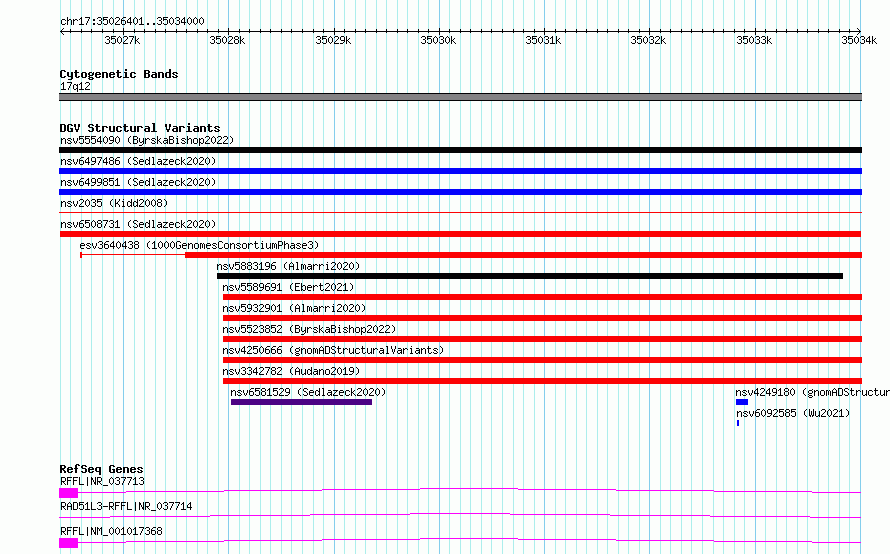Click the RefSeq Genes track heading

coord(101,469)
